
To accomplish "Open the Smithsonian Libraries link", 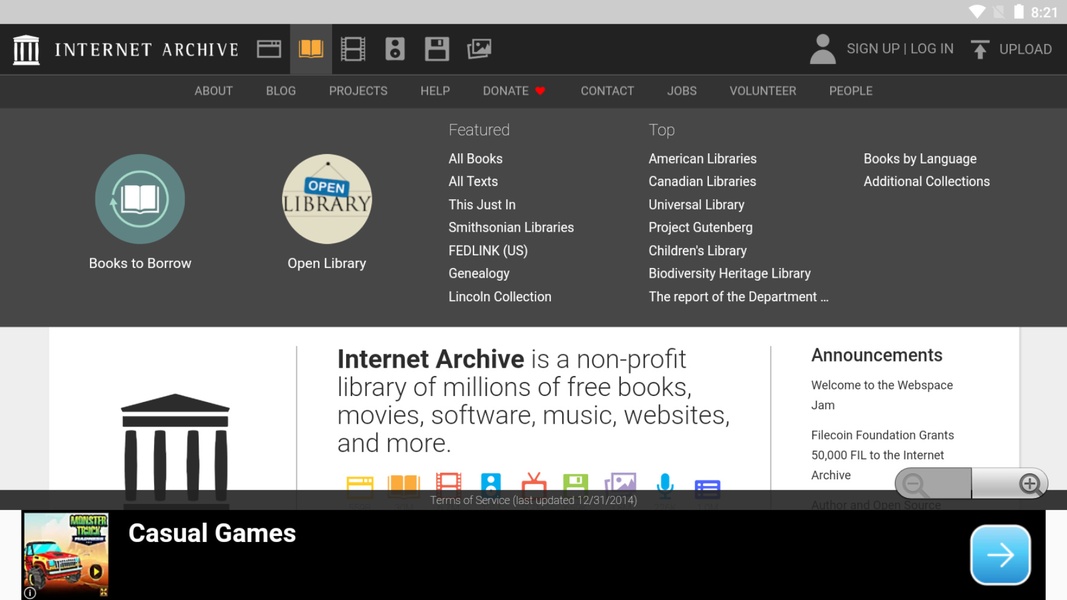I will 511,228.
